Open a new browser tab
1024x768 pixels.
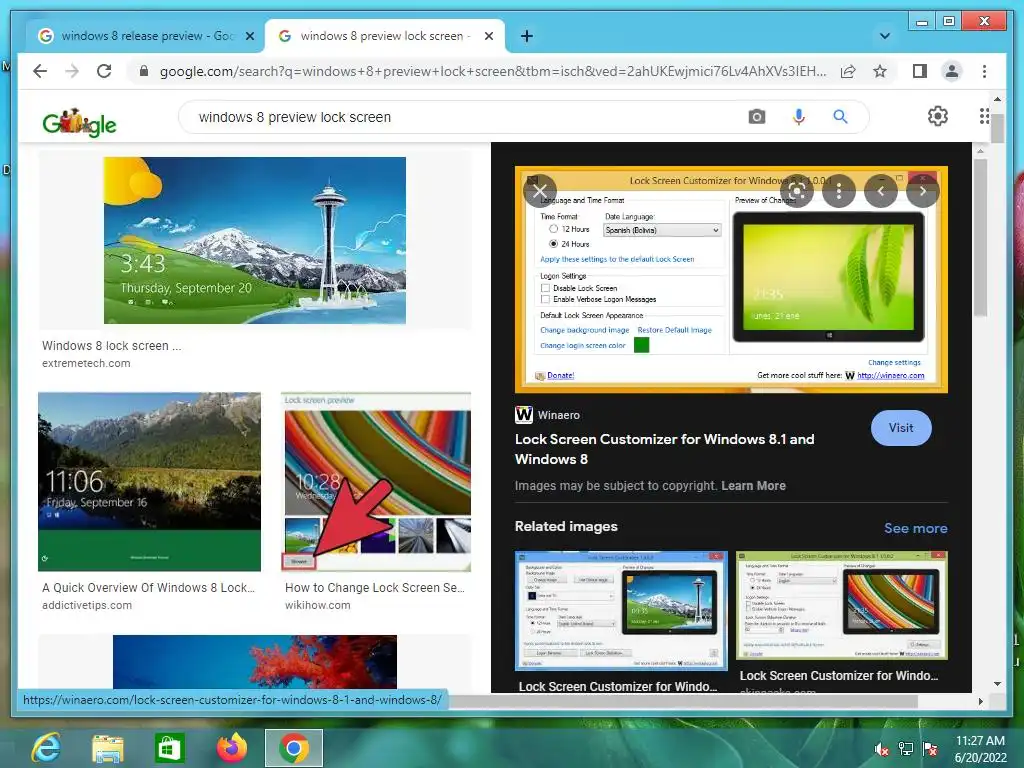pyautogui.click(x=526, y=36)
